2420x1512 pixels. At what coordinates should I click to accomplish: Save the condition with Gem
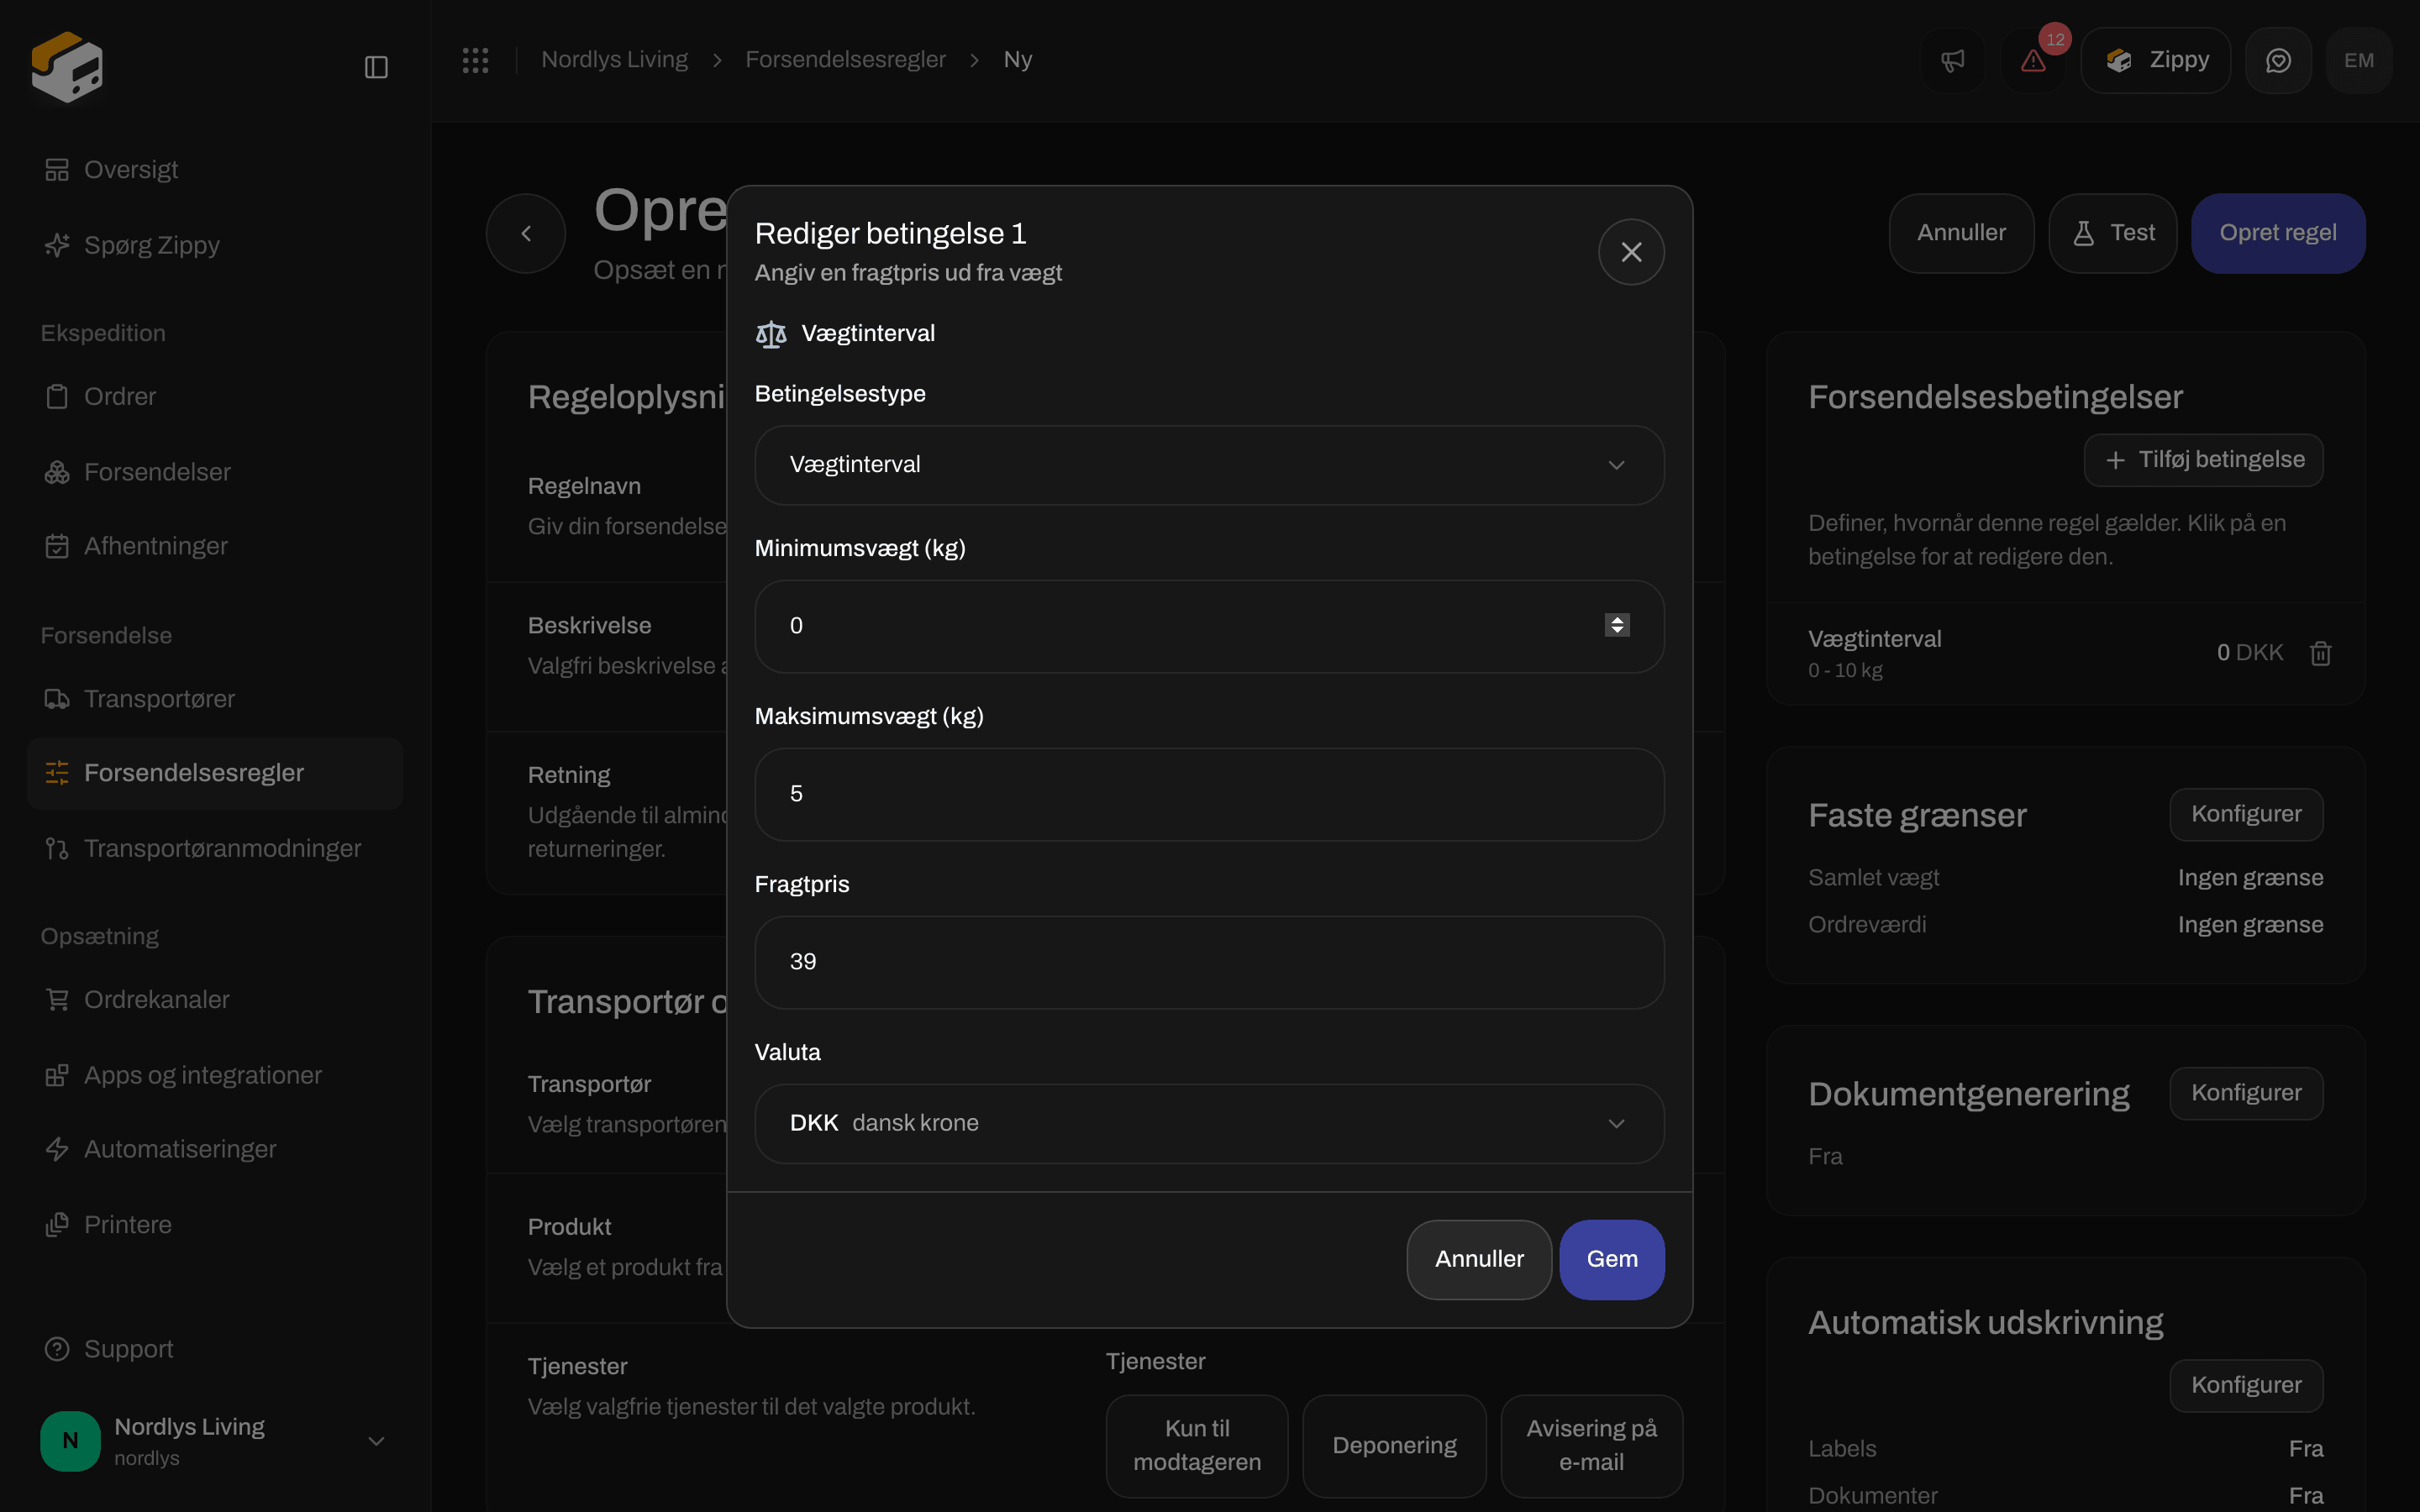point(1612,1259)
